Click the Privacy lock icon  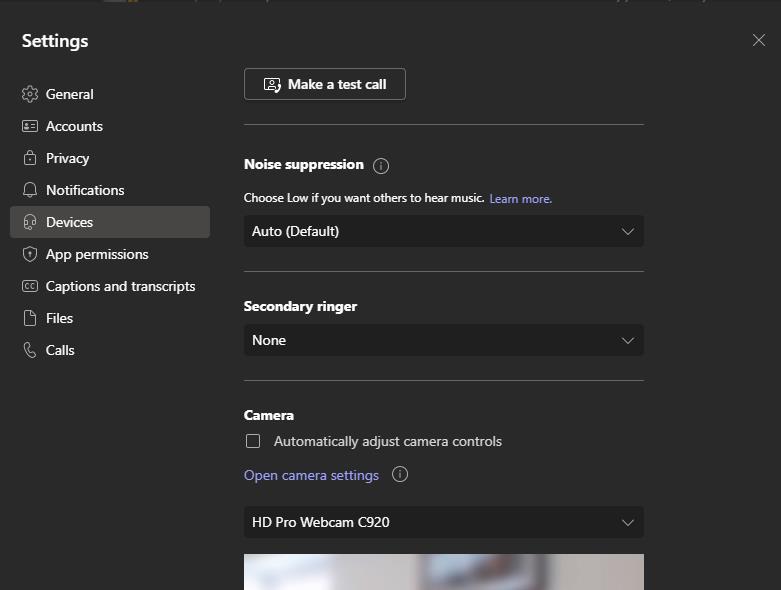30,158
